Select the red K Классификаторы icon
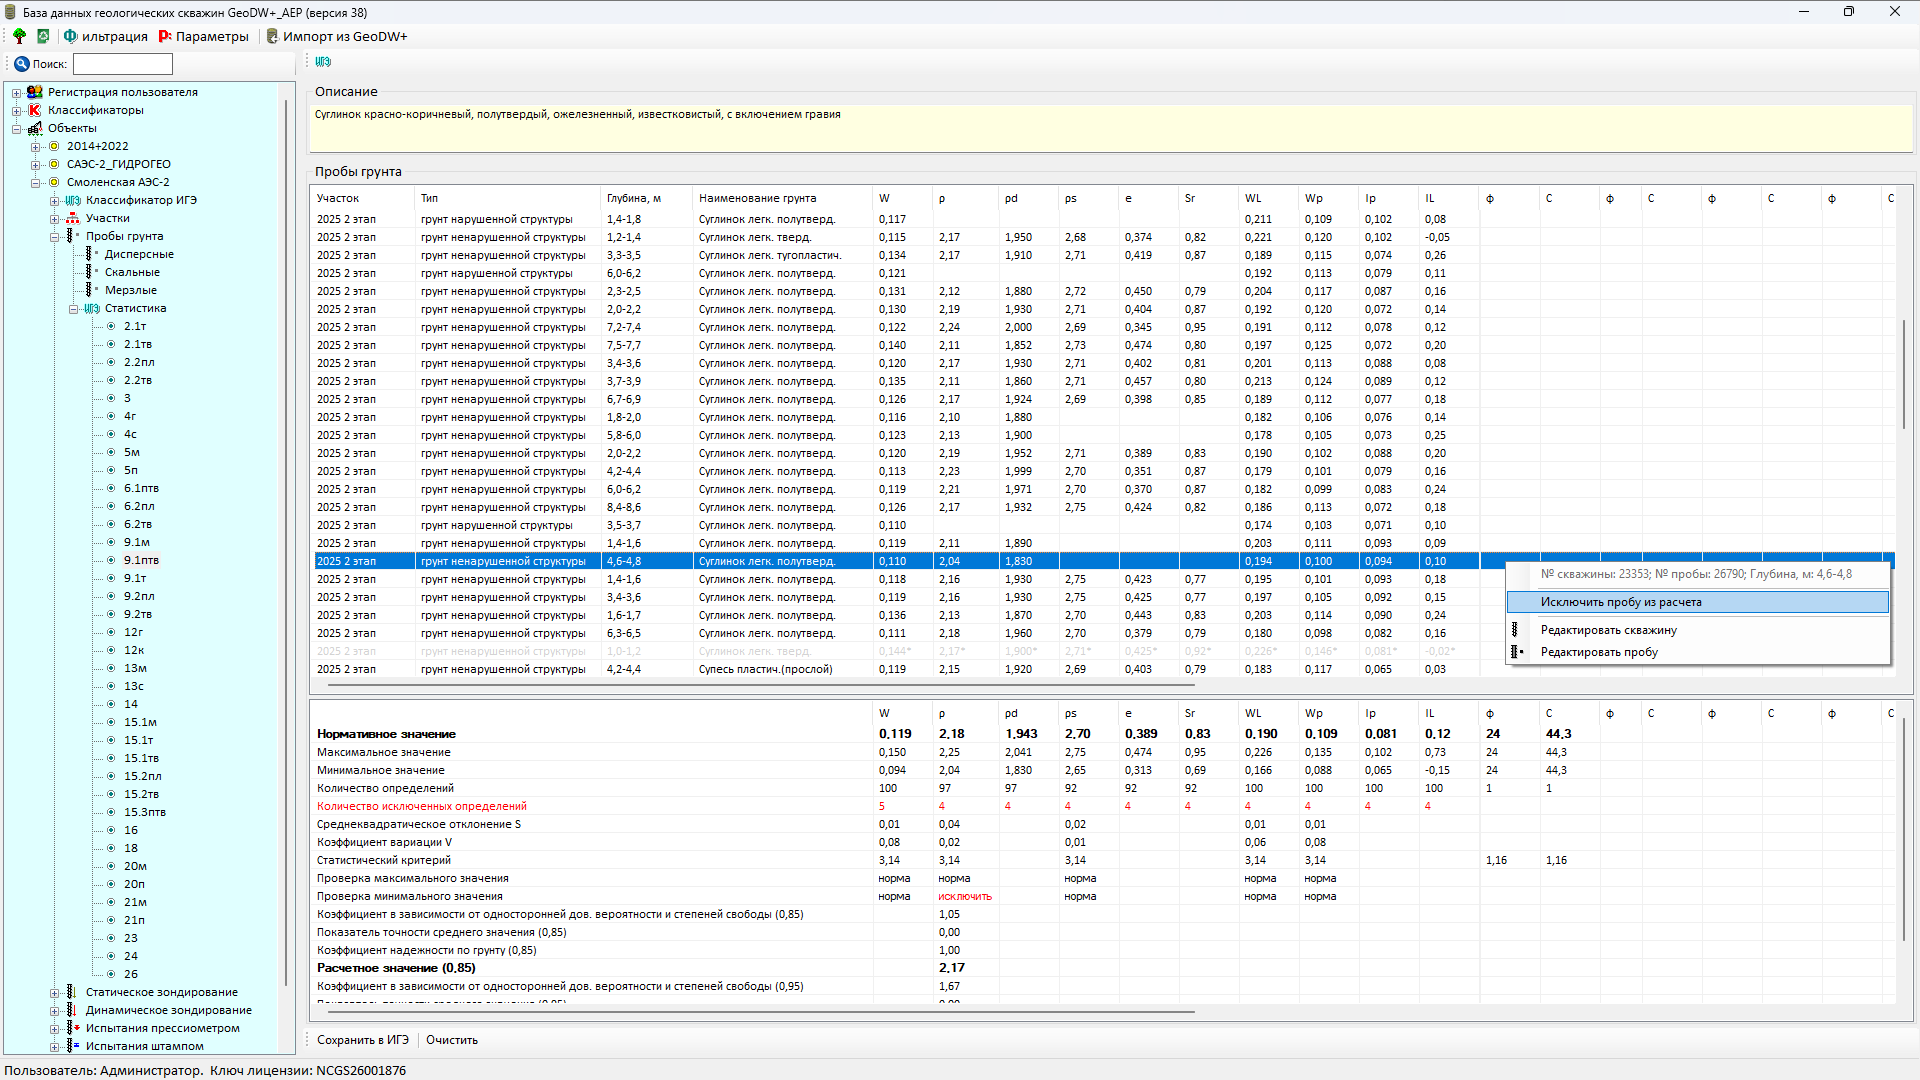Viewport: 1920px width, 1080px height. click(35, 110)
